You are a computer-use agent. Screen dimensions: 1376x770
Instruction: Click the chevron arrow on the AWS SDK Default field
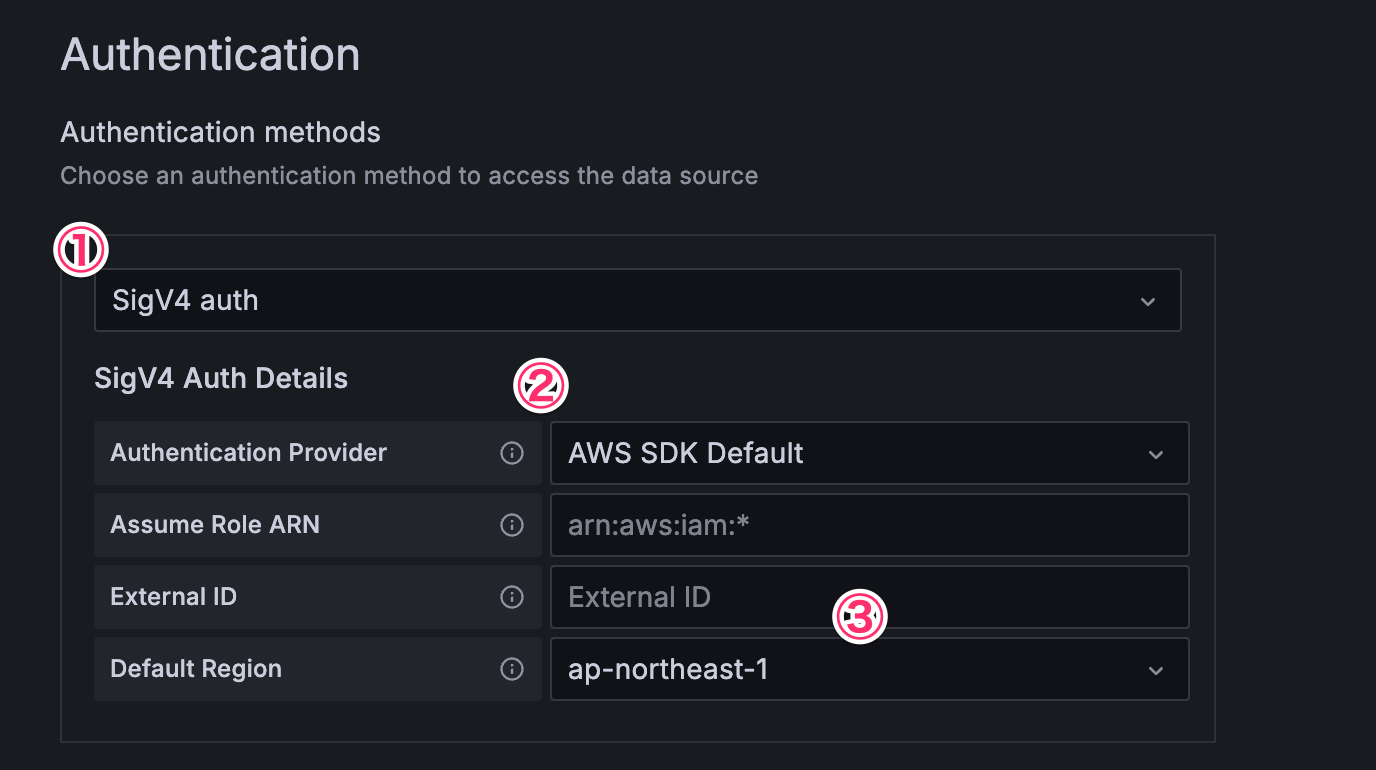(x=1156, y=454)
